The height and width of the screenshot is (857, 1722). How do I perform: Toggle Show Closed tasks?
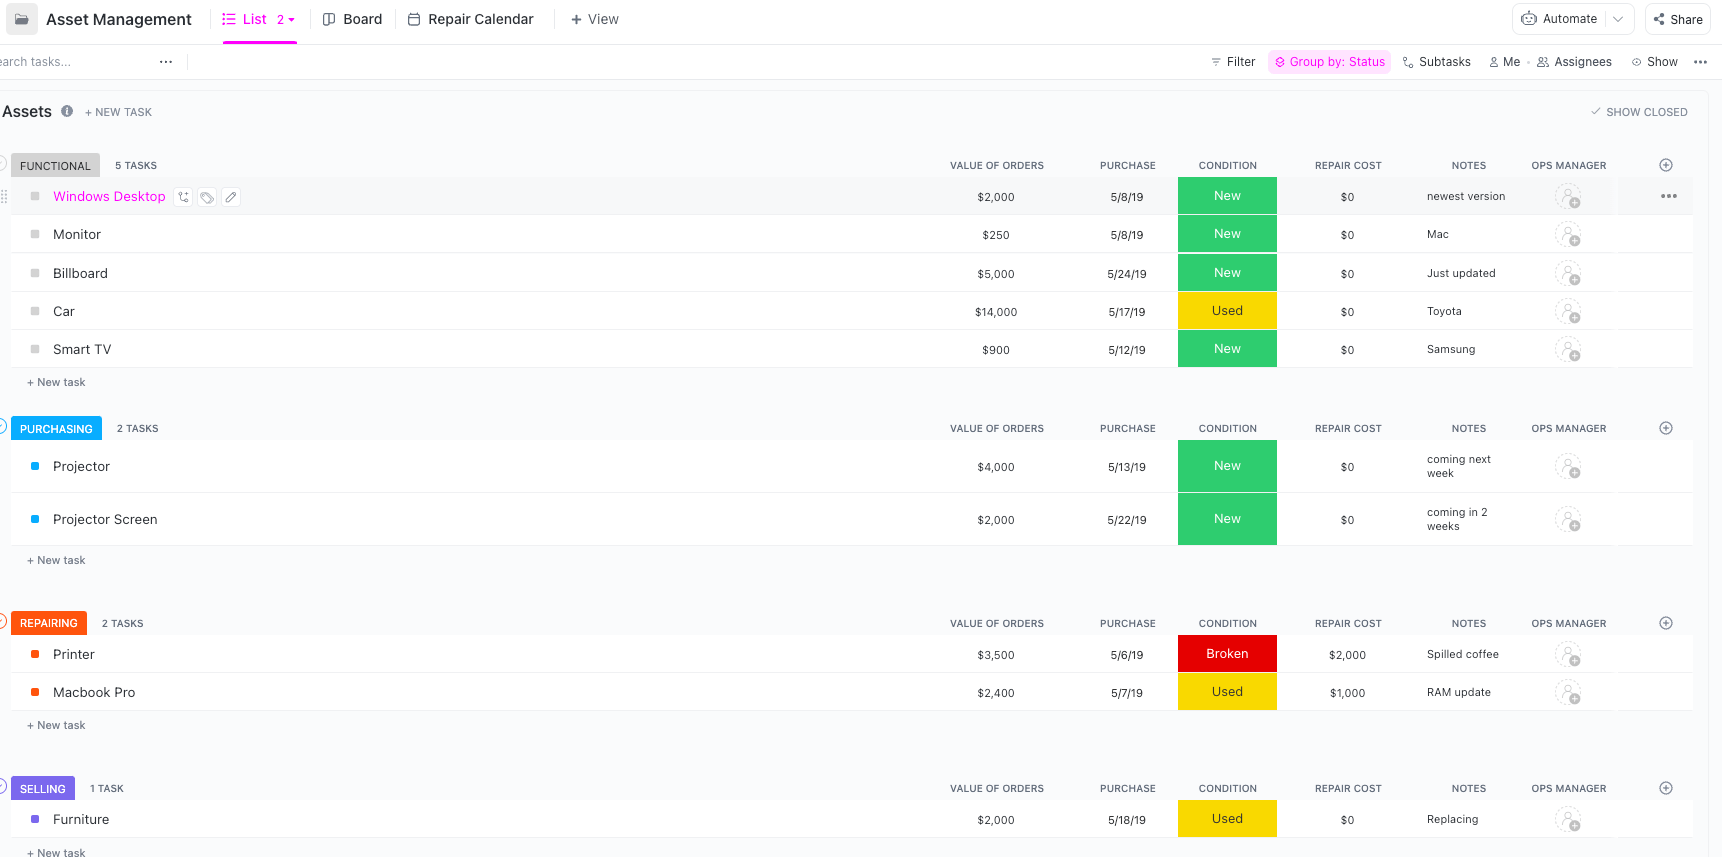[x=1639, y=112]
